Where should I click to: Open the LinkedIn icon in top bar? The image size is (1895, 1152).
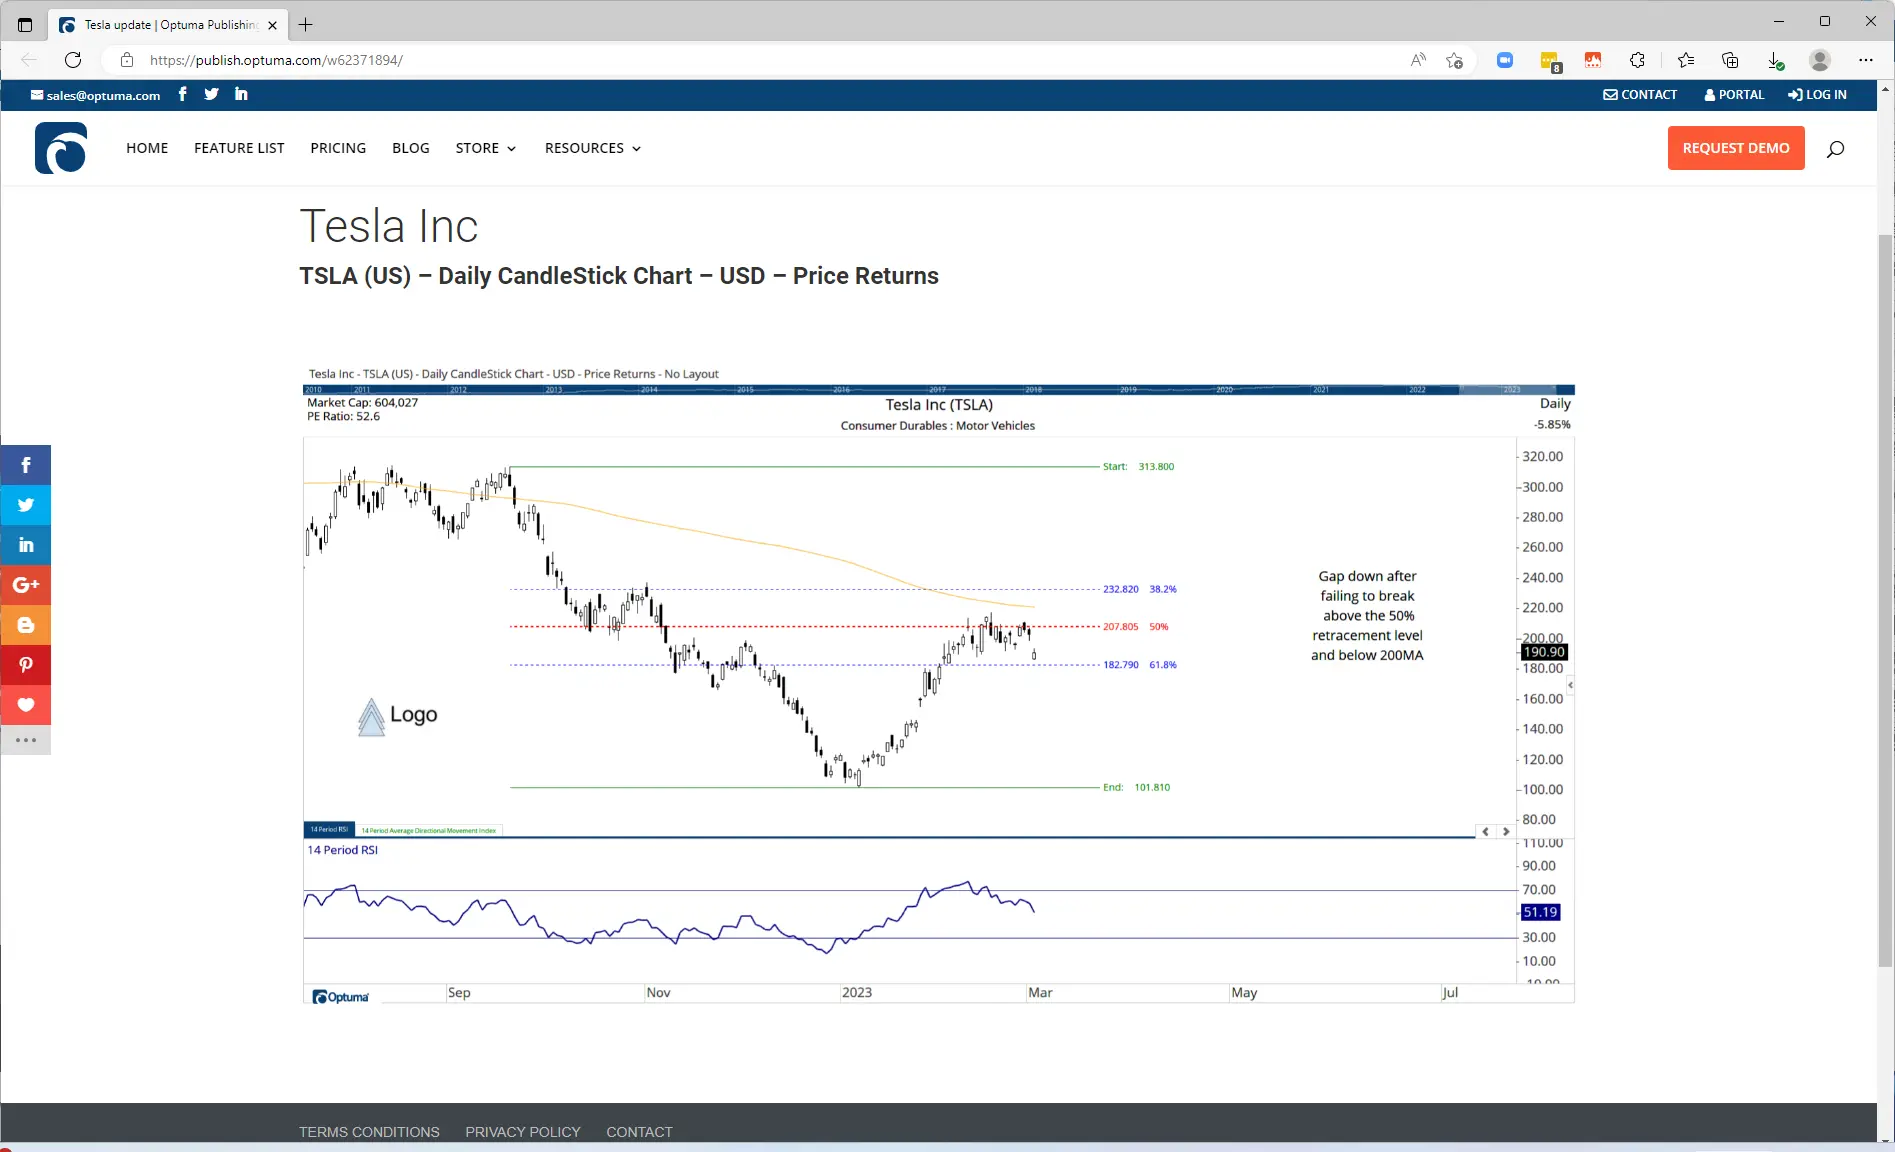tap(241, 94)
